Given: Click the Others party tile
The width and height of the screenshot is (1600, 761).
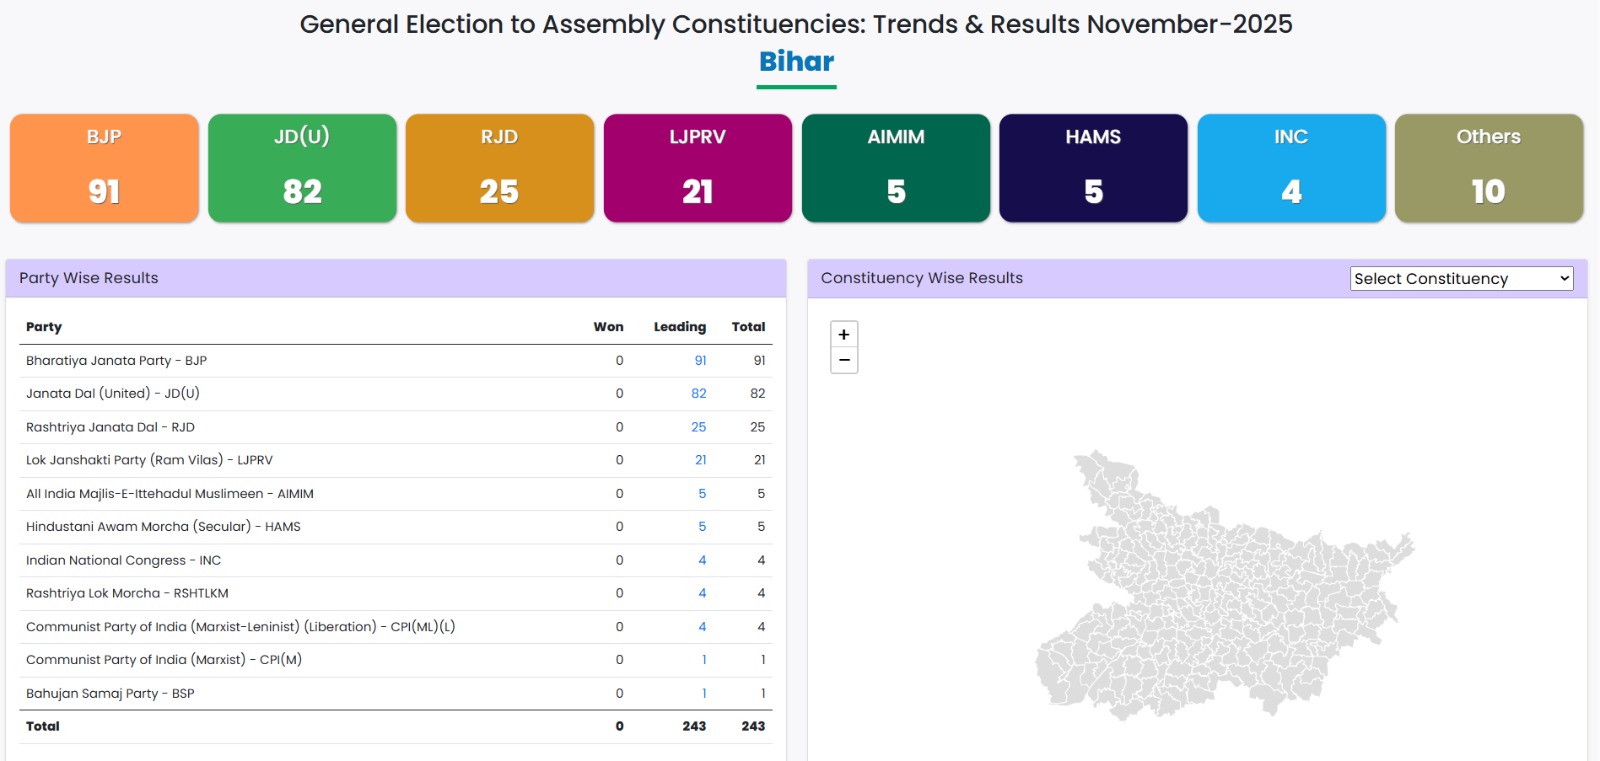Looking at the screenshot, I should click(x=1488, y=168).
